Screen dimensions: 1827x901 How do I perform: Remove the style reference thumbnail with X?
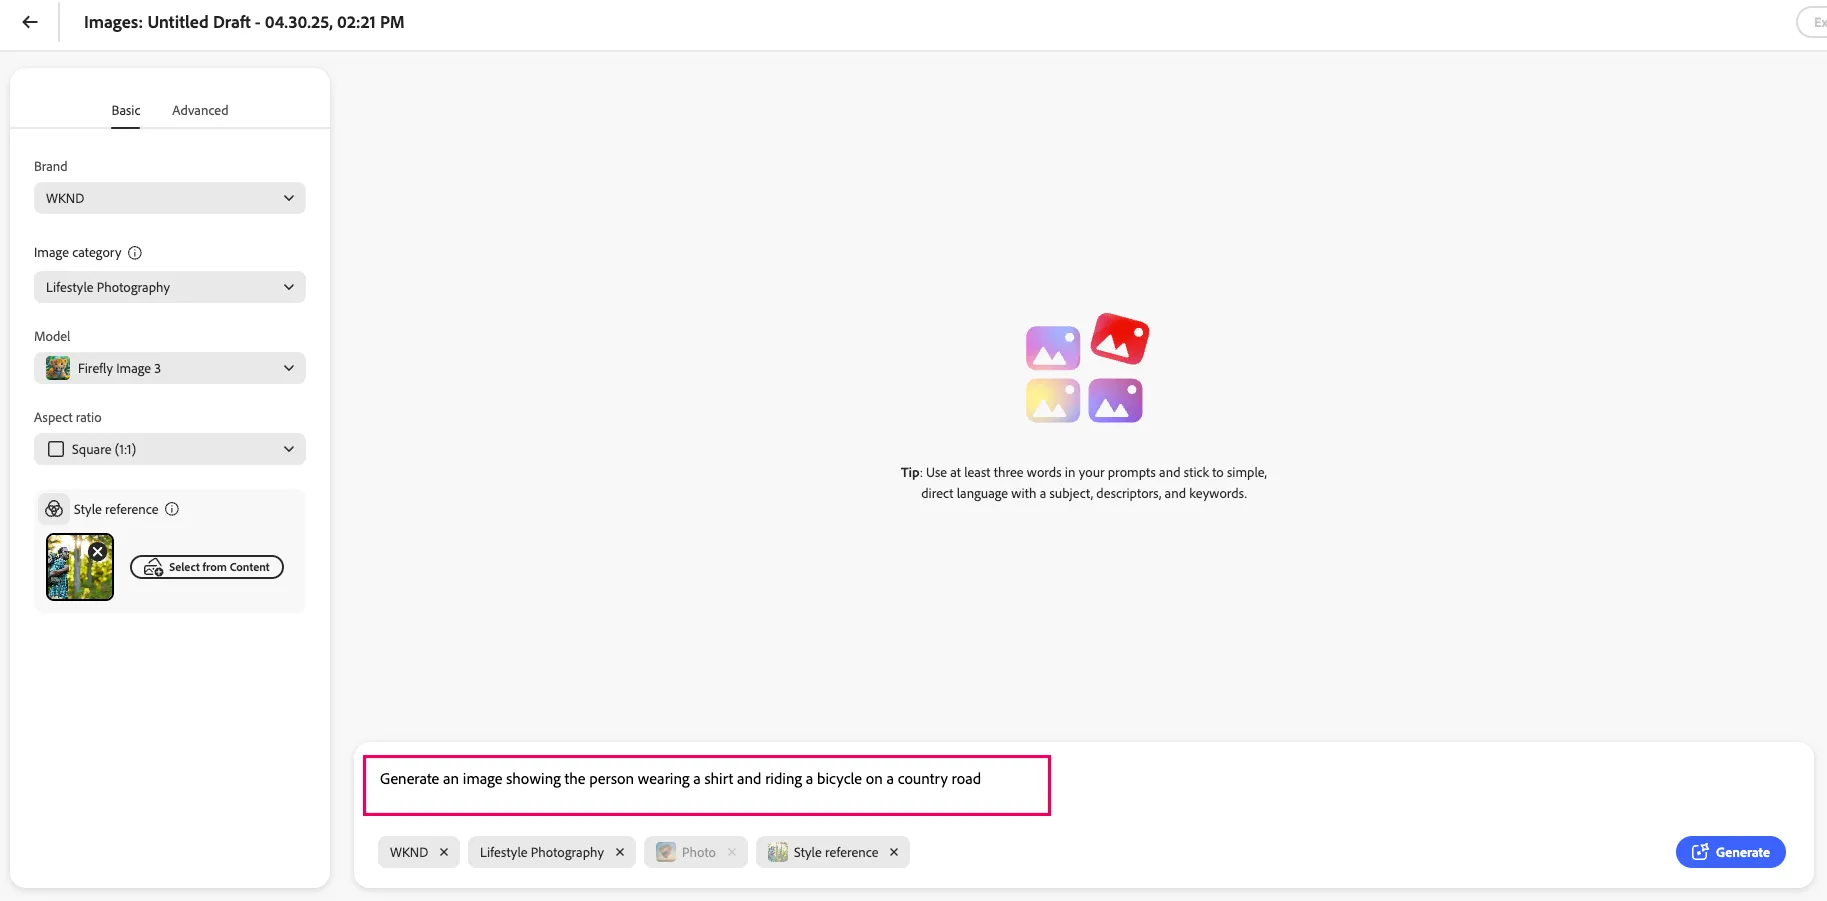pyautogui.click(x=98, y=551)
